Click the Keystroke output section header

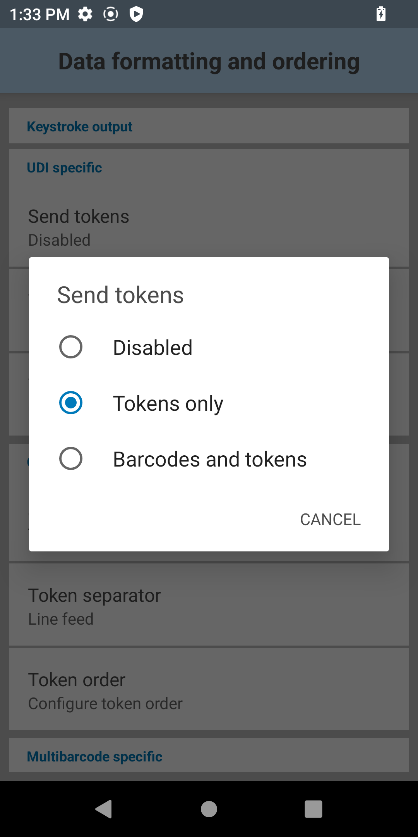click(80, 127)
